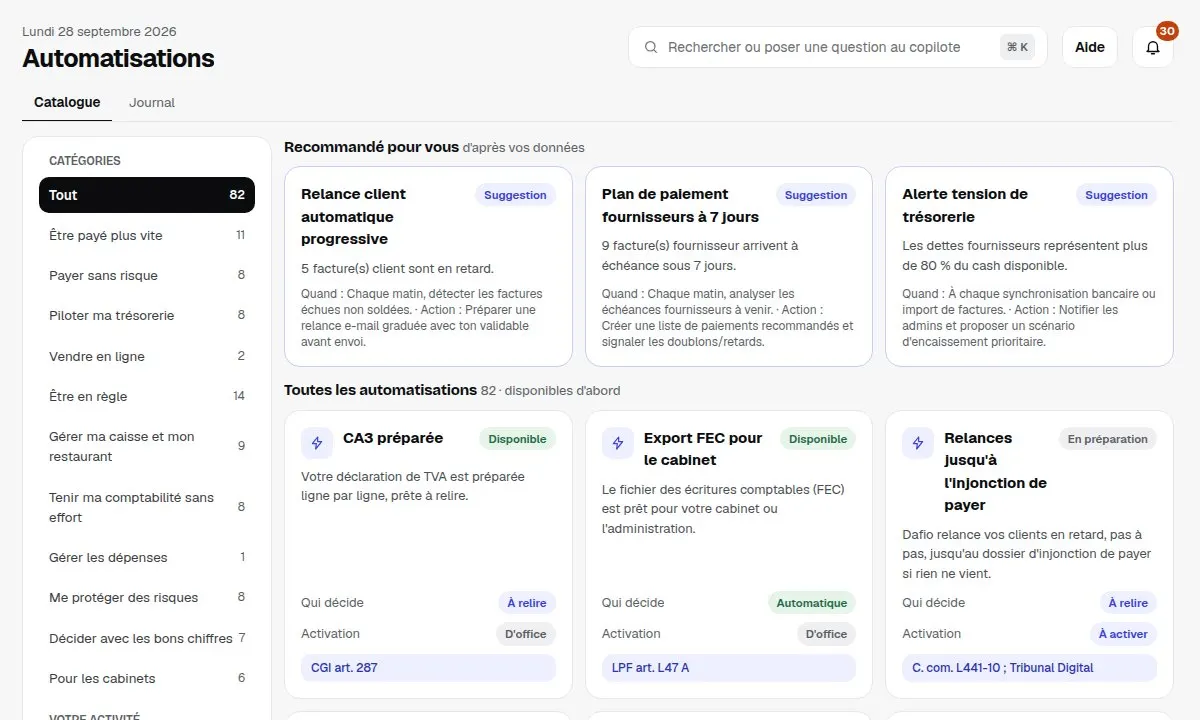Click D'office badge on Export FEC card
The height and width of the screenshot is (720, 1200).
click(x=827, y=634)
